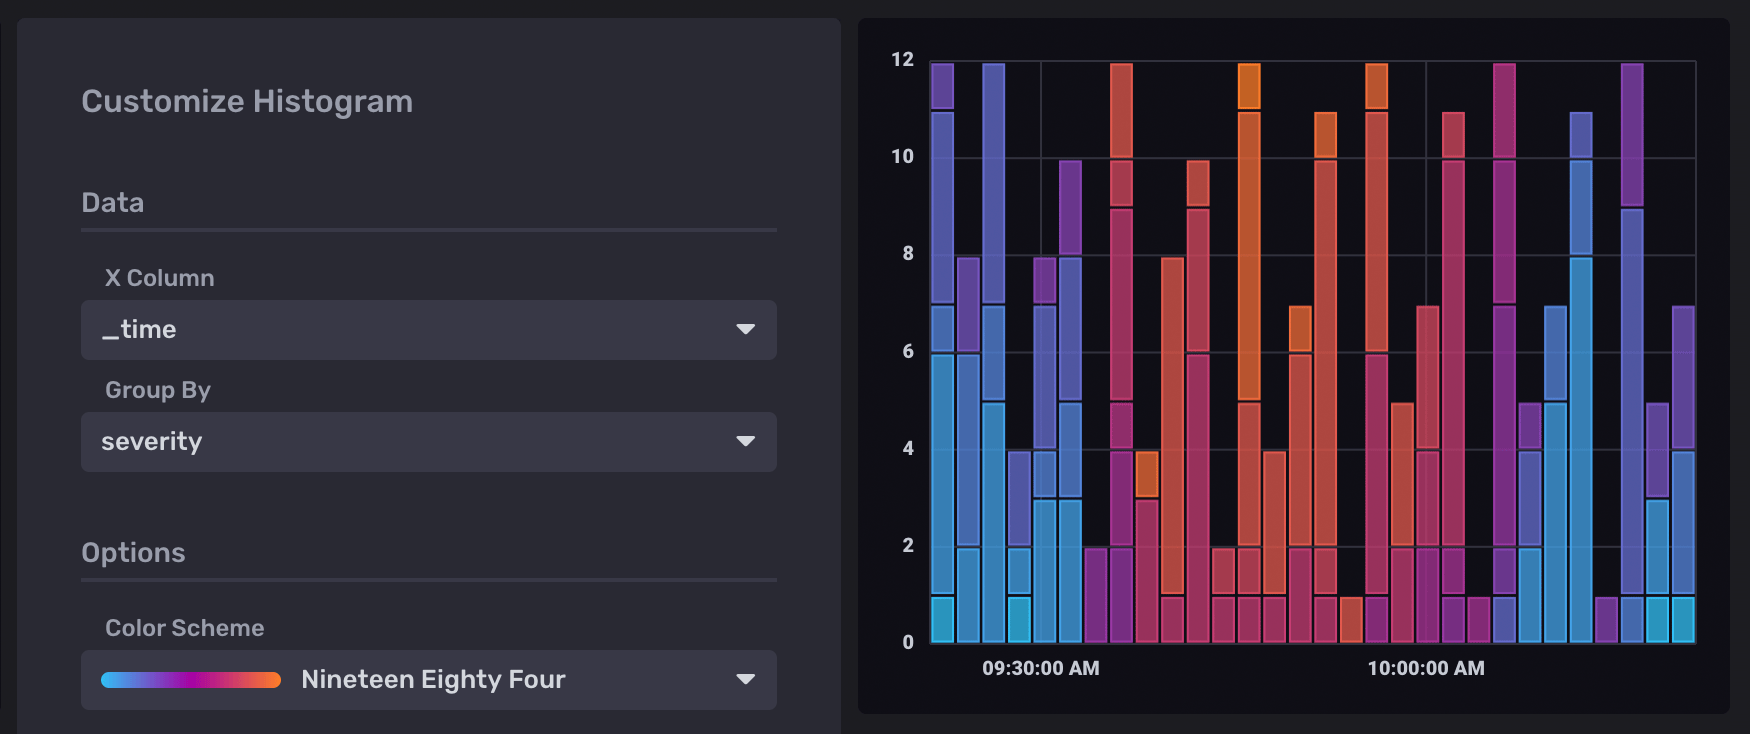The image size is (1750, 734).
Task: Select the Data section header
Action: tap(113, 203)
